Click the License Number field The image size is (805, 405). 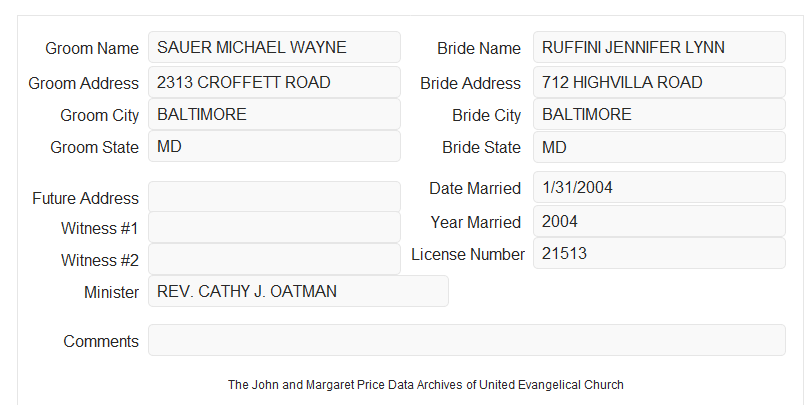click(x=659, y=253)
